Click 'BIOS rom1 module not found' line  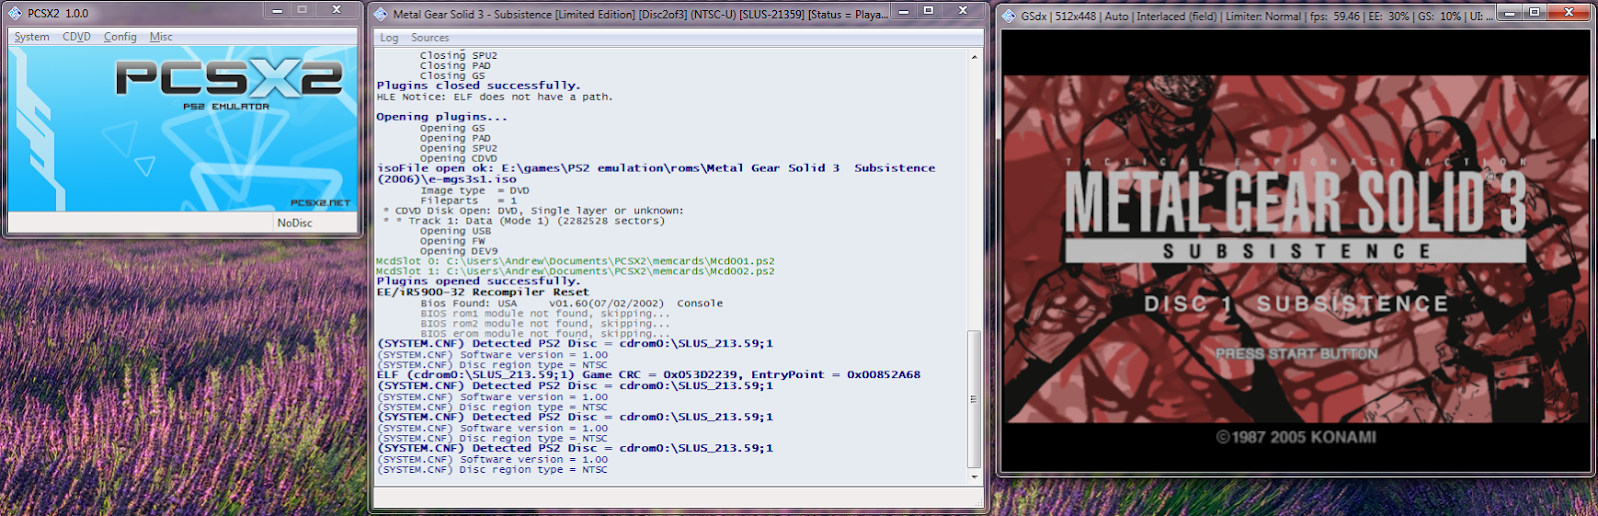coord(546,314)
